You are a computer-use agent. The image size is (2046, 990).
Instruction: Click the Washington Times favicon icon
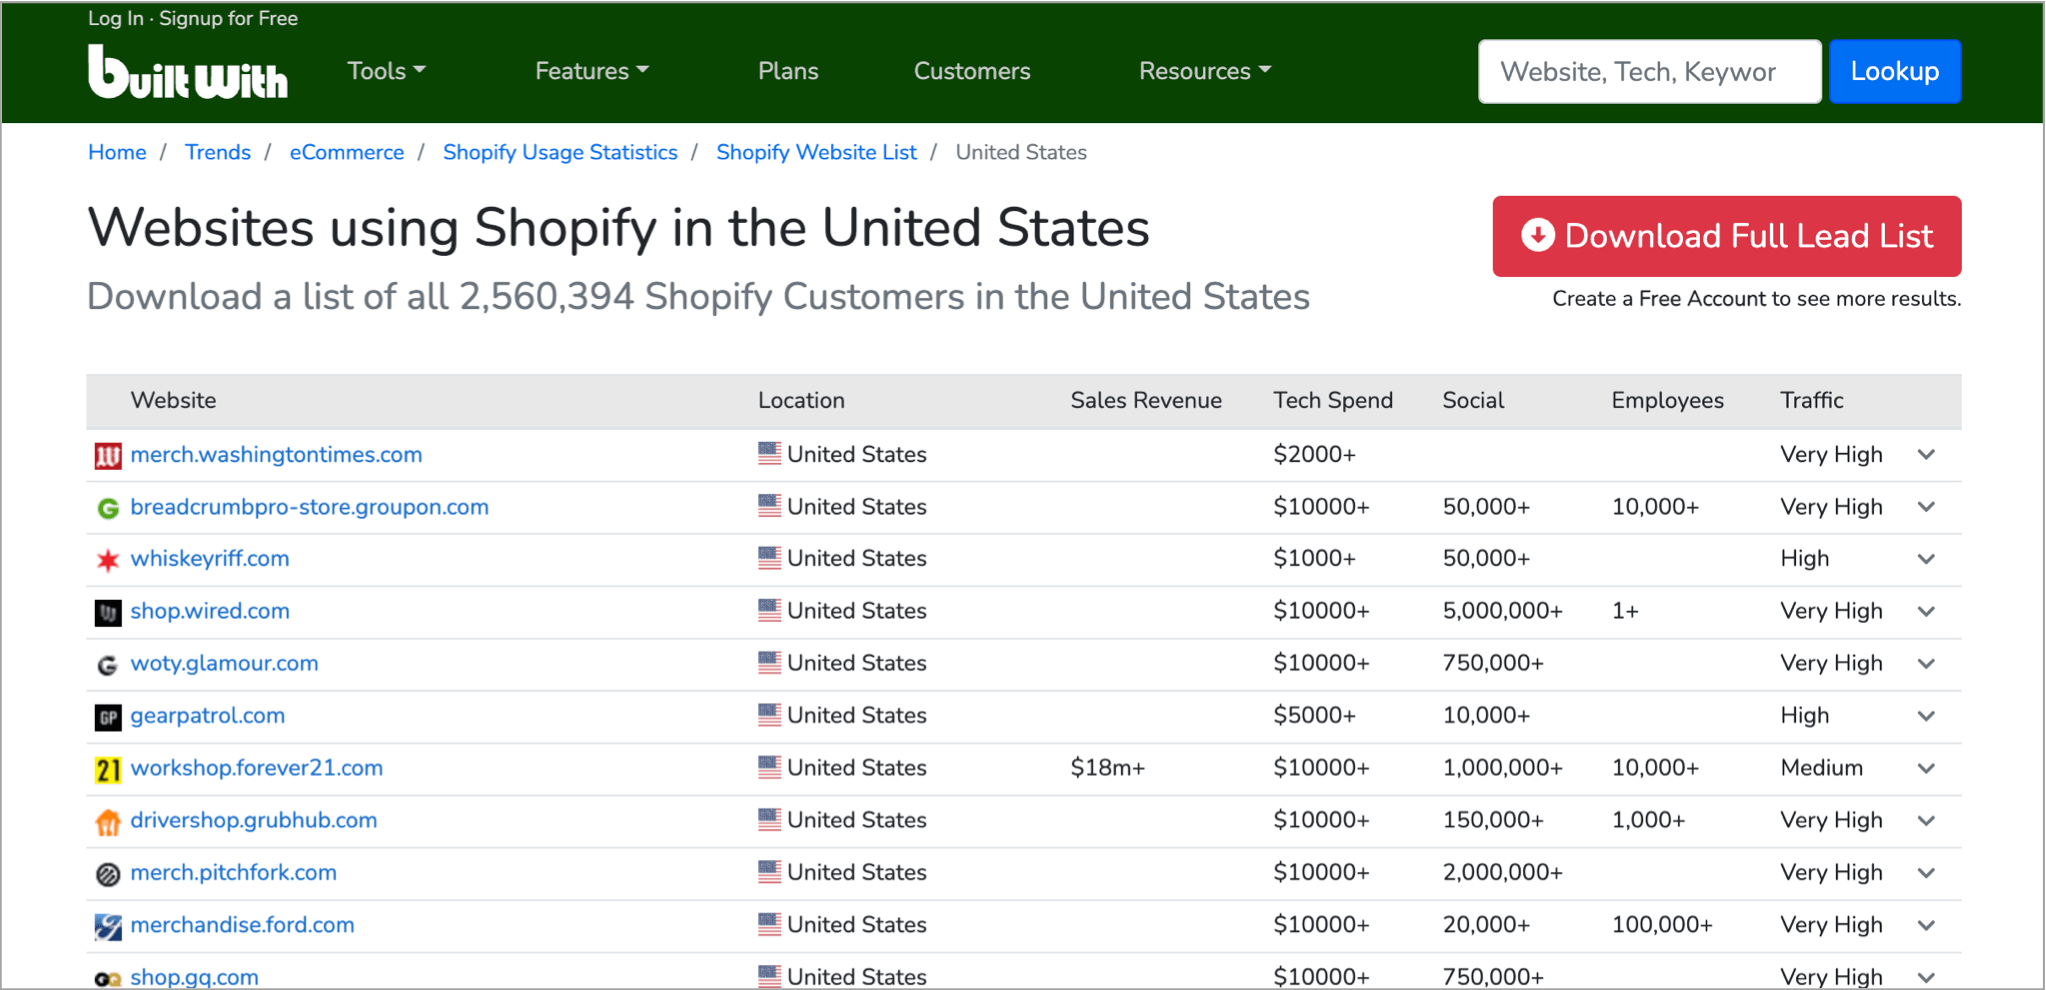coord(108,456)
